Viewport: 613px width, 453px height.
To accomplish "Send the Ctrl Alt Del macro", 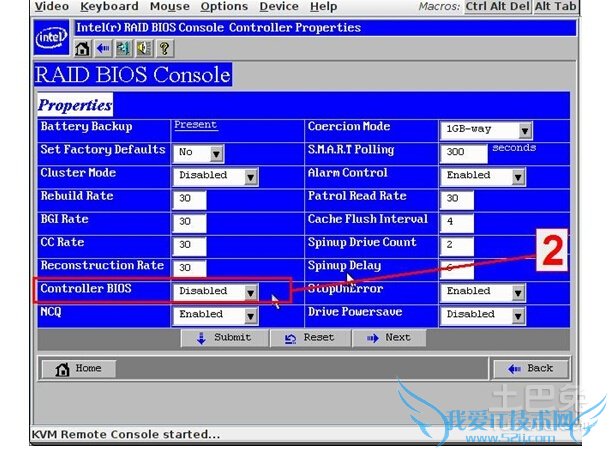I will (x=497, y=7).
